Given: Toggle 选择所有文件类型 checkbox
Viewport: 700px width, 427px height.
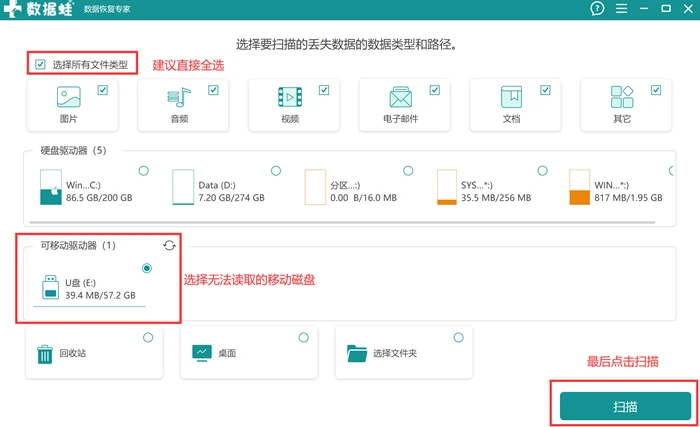Looking at the screenshot, I should click(40, 64).
